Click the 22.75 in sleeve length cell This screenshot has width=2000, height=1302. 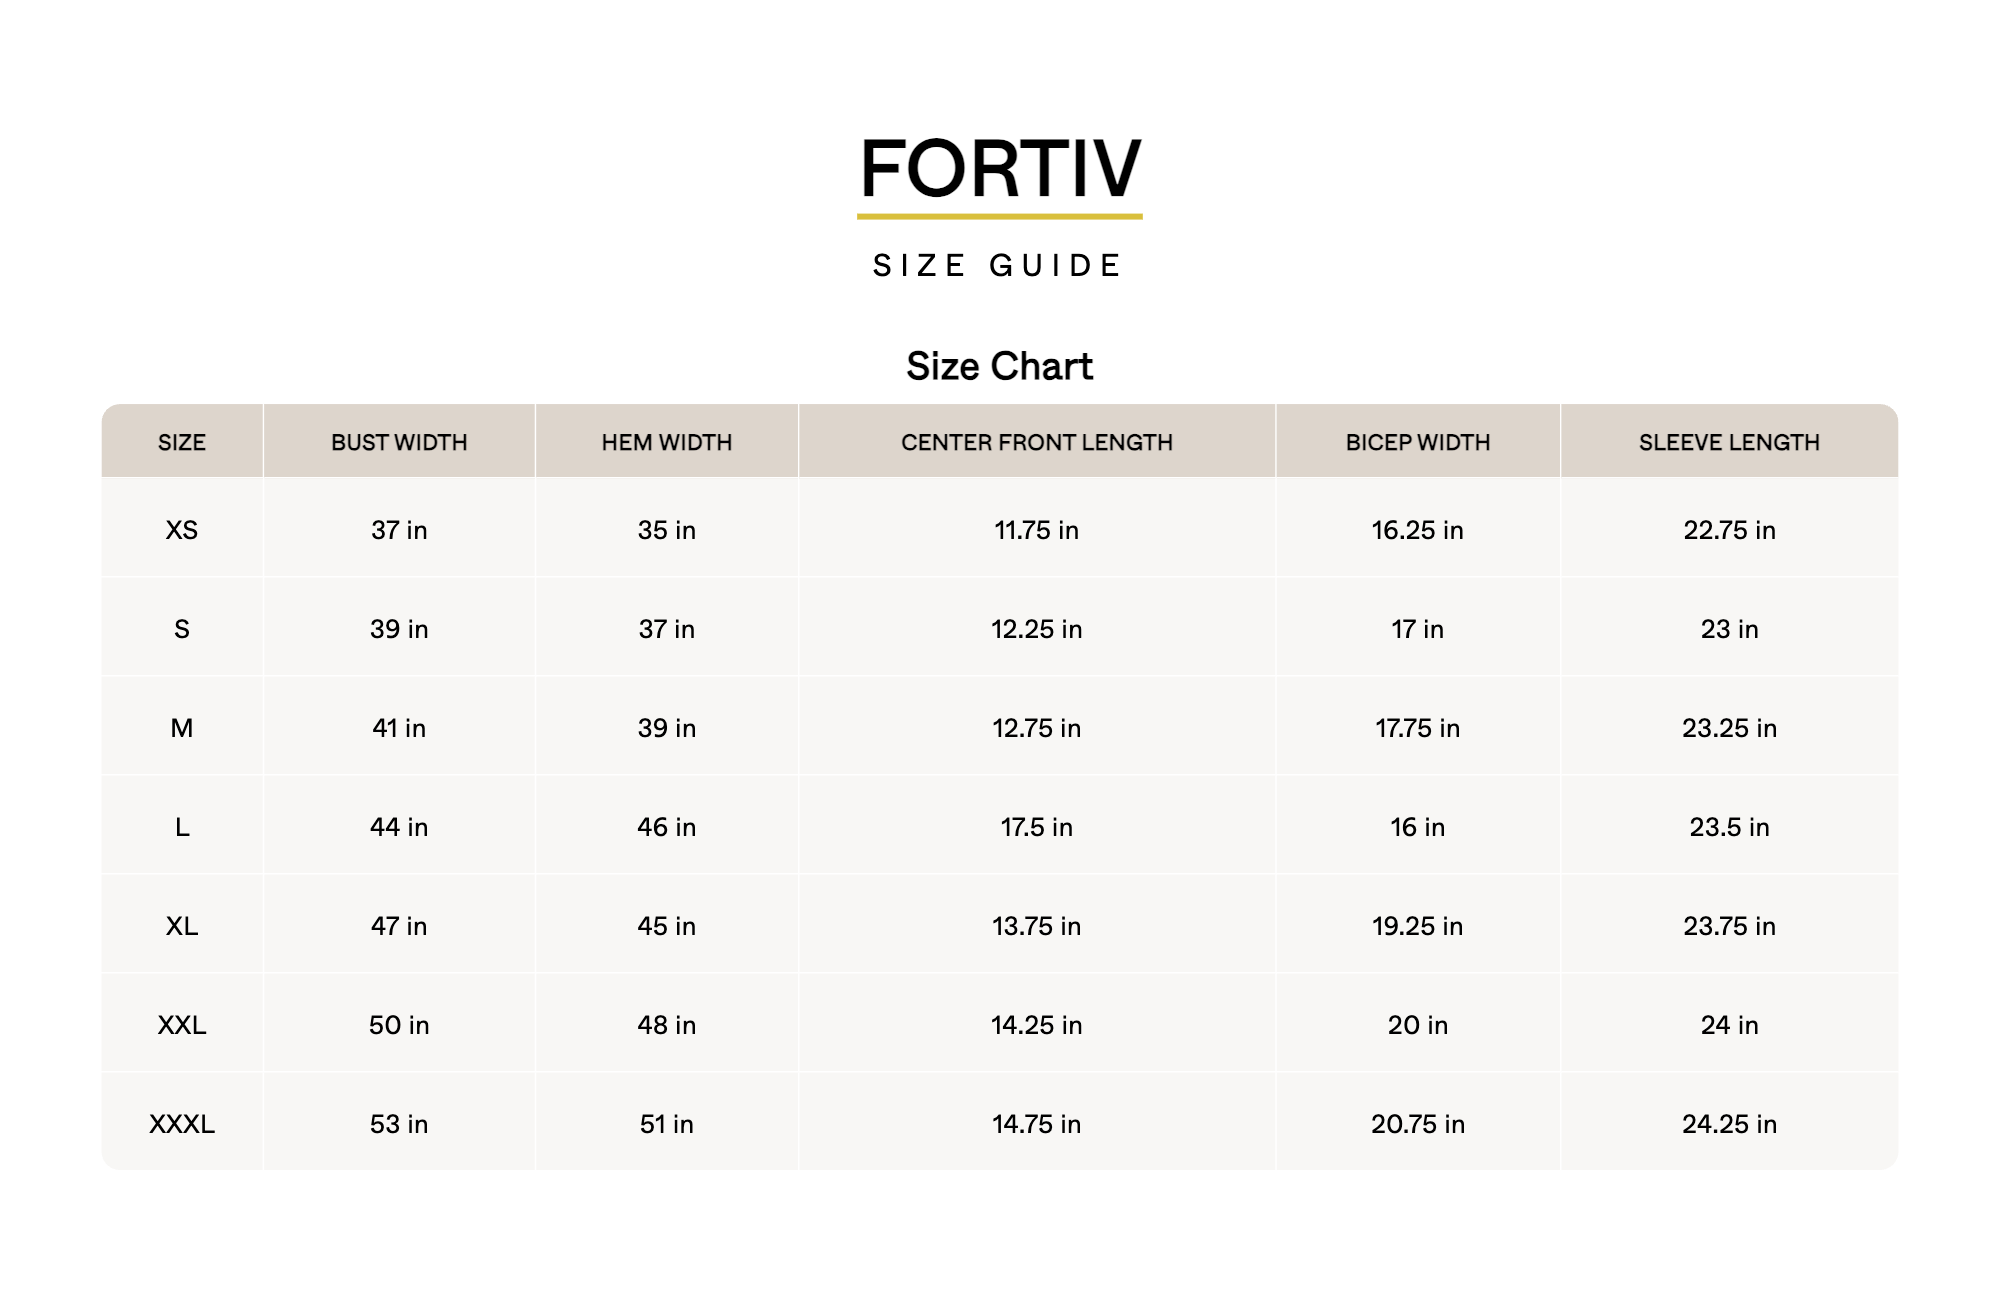pos(1729,530)
